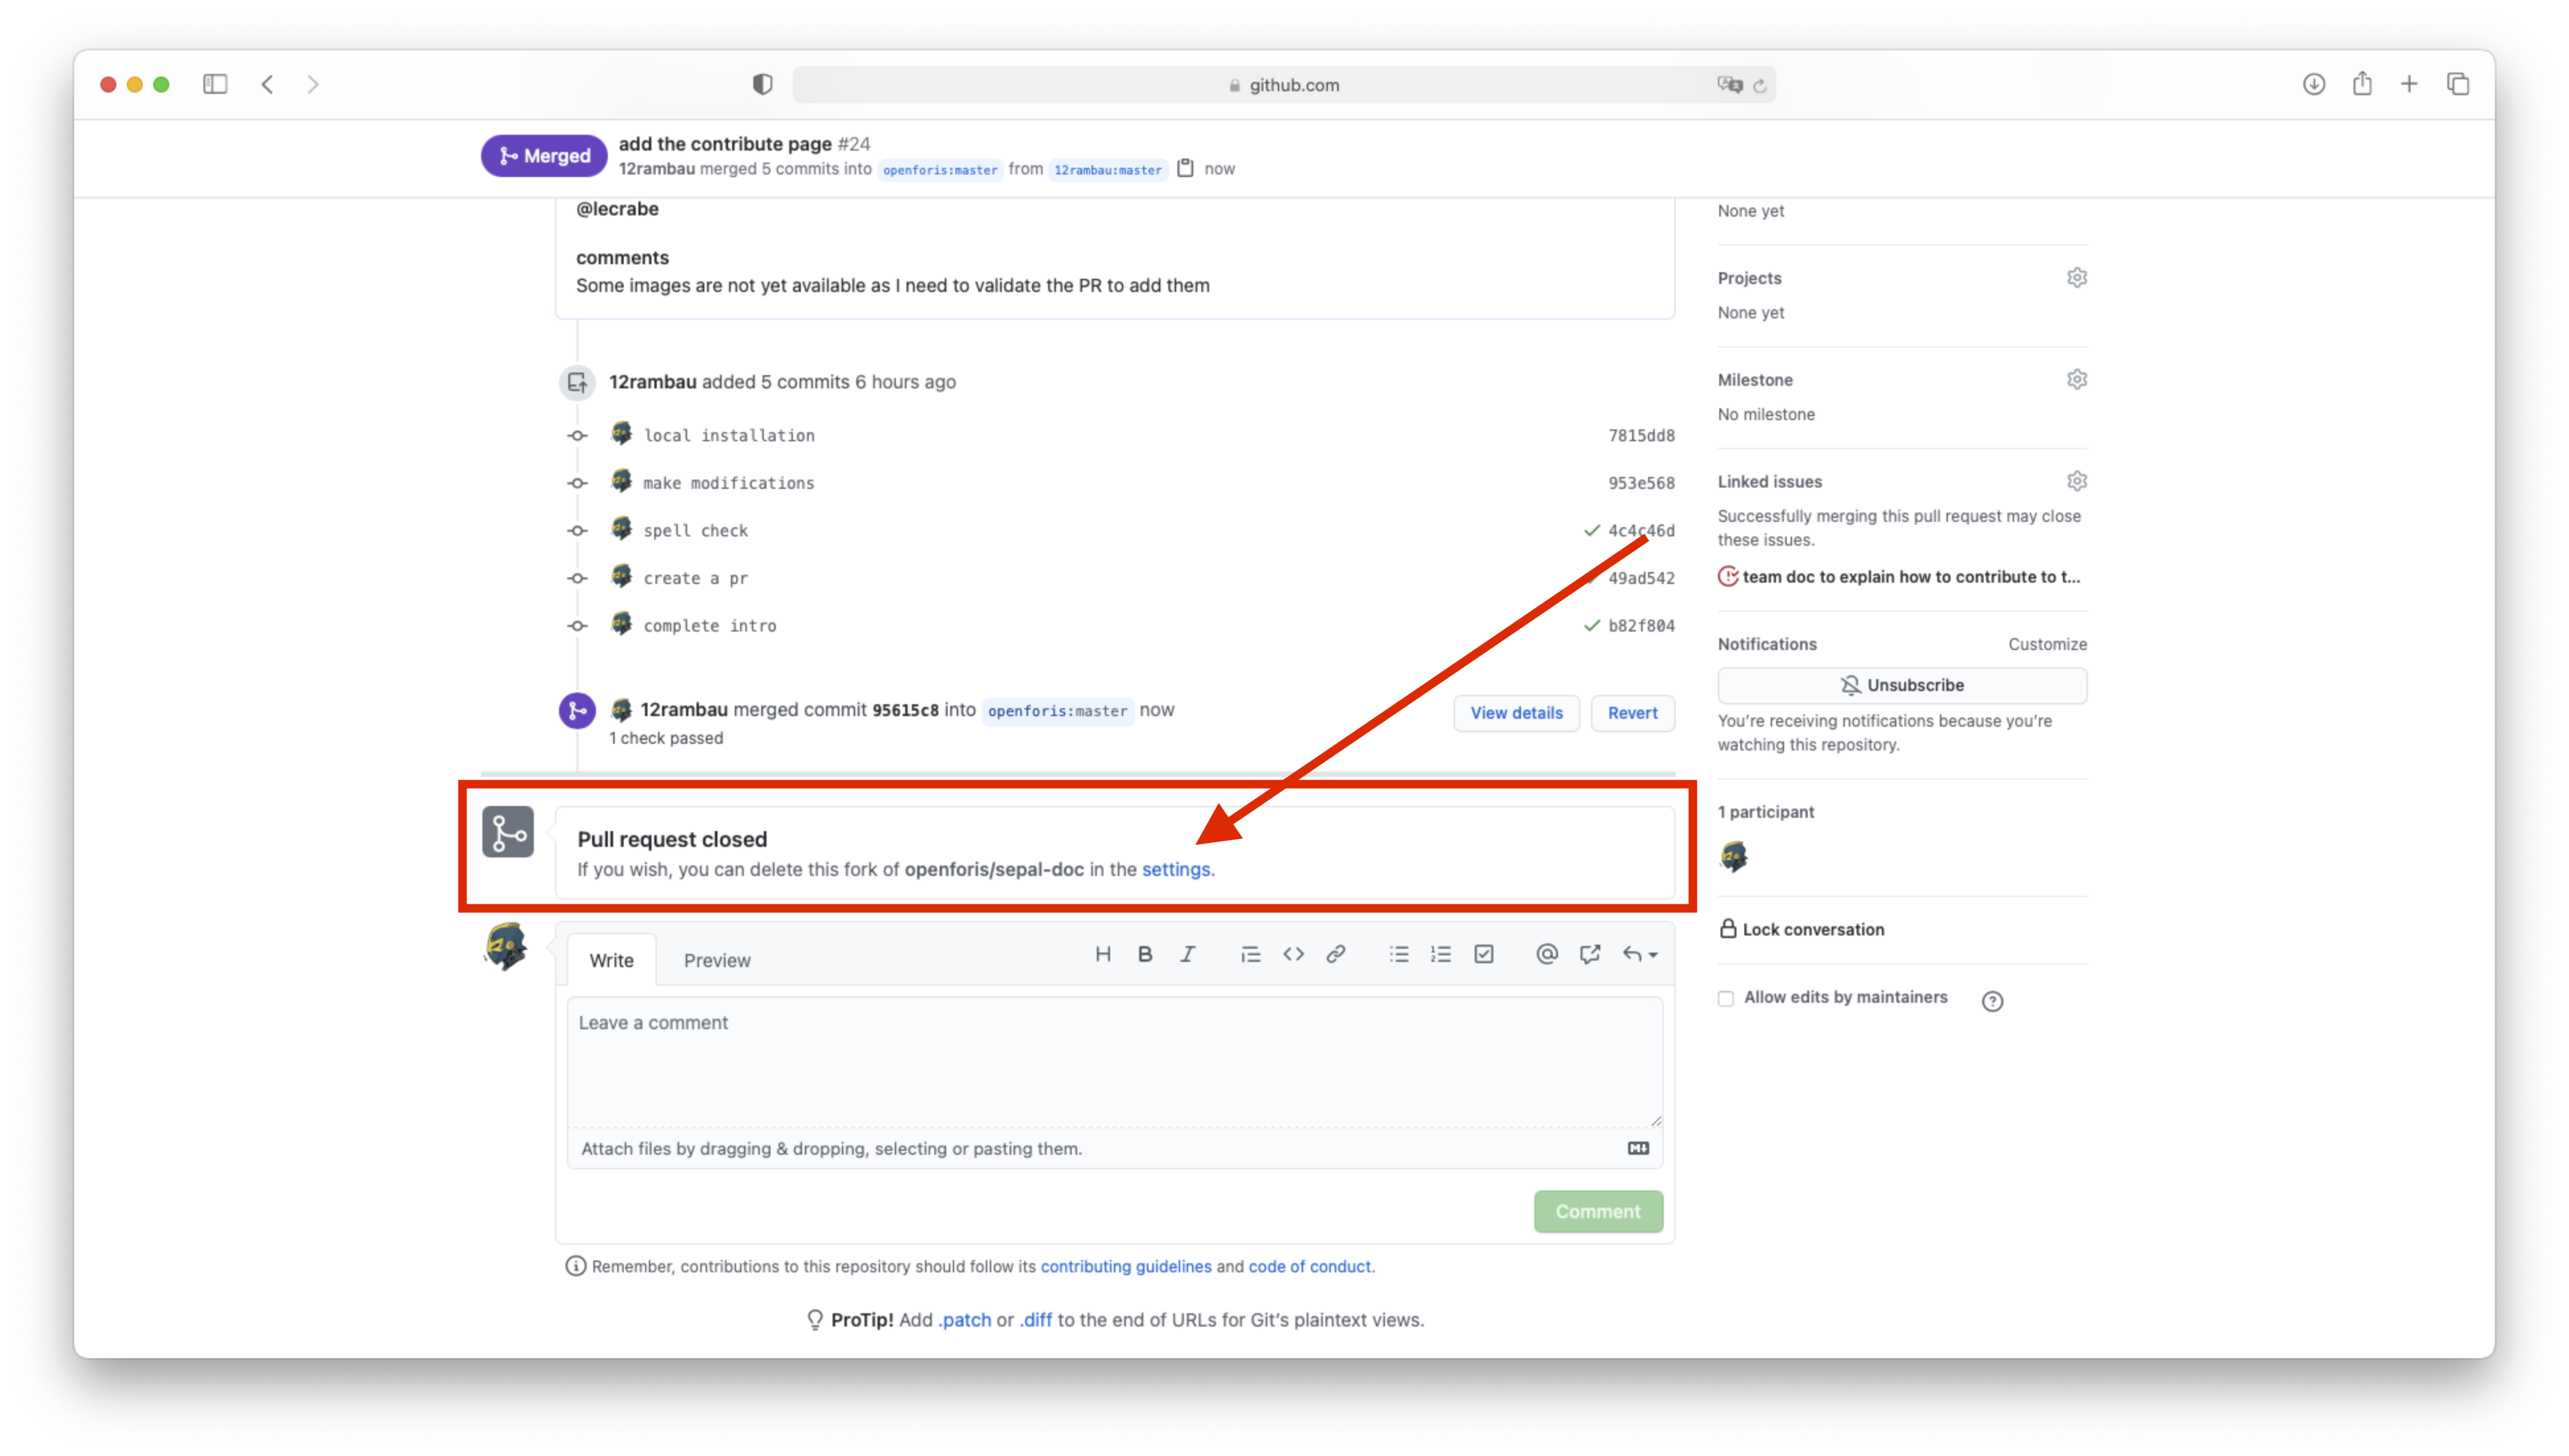Click the Bold formatting icon

click(1145, 954)
